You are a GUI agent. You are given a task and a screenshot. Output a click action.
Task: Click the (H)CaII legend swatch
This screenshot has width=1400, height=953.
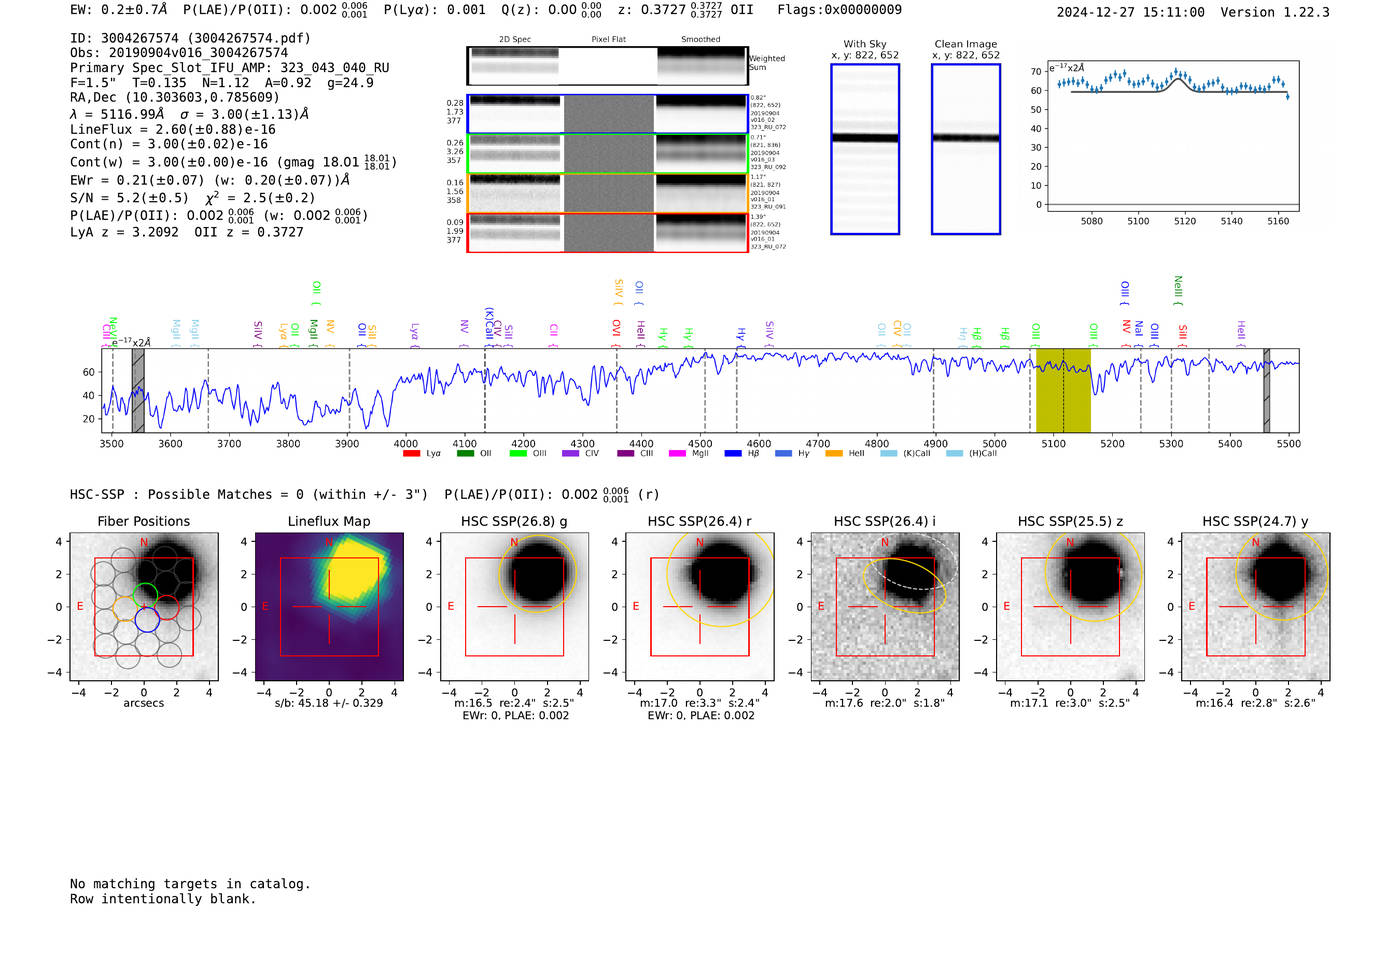pyautogui.click(x=954, y=454)
